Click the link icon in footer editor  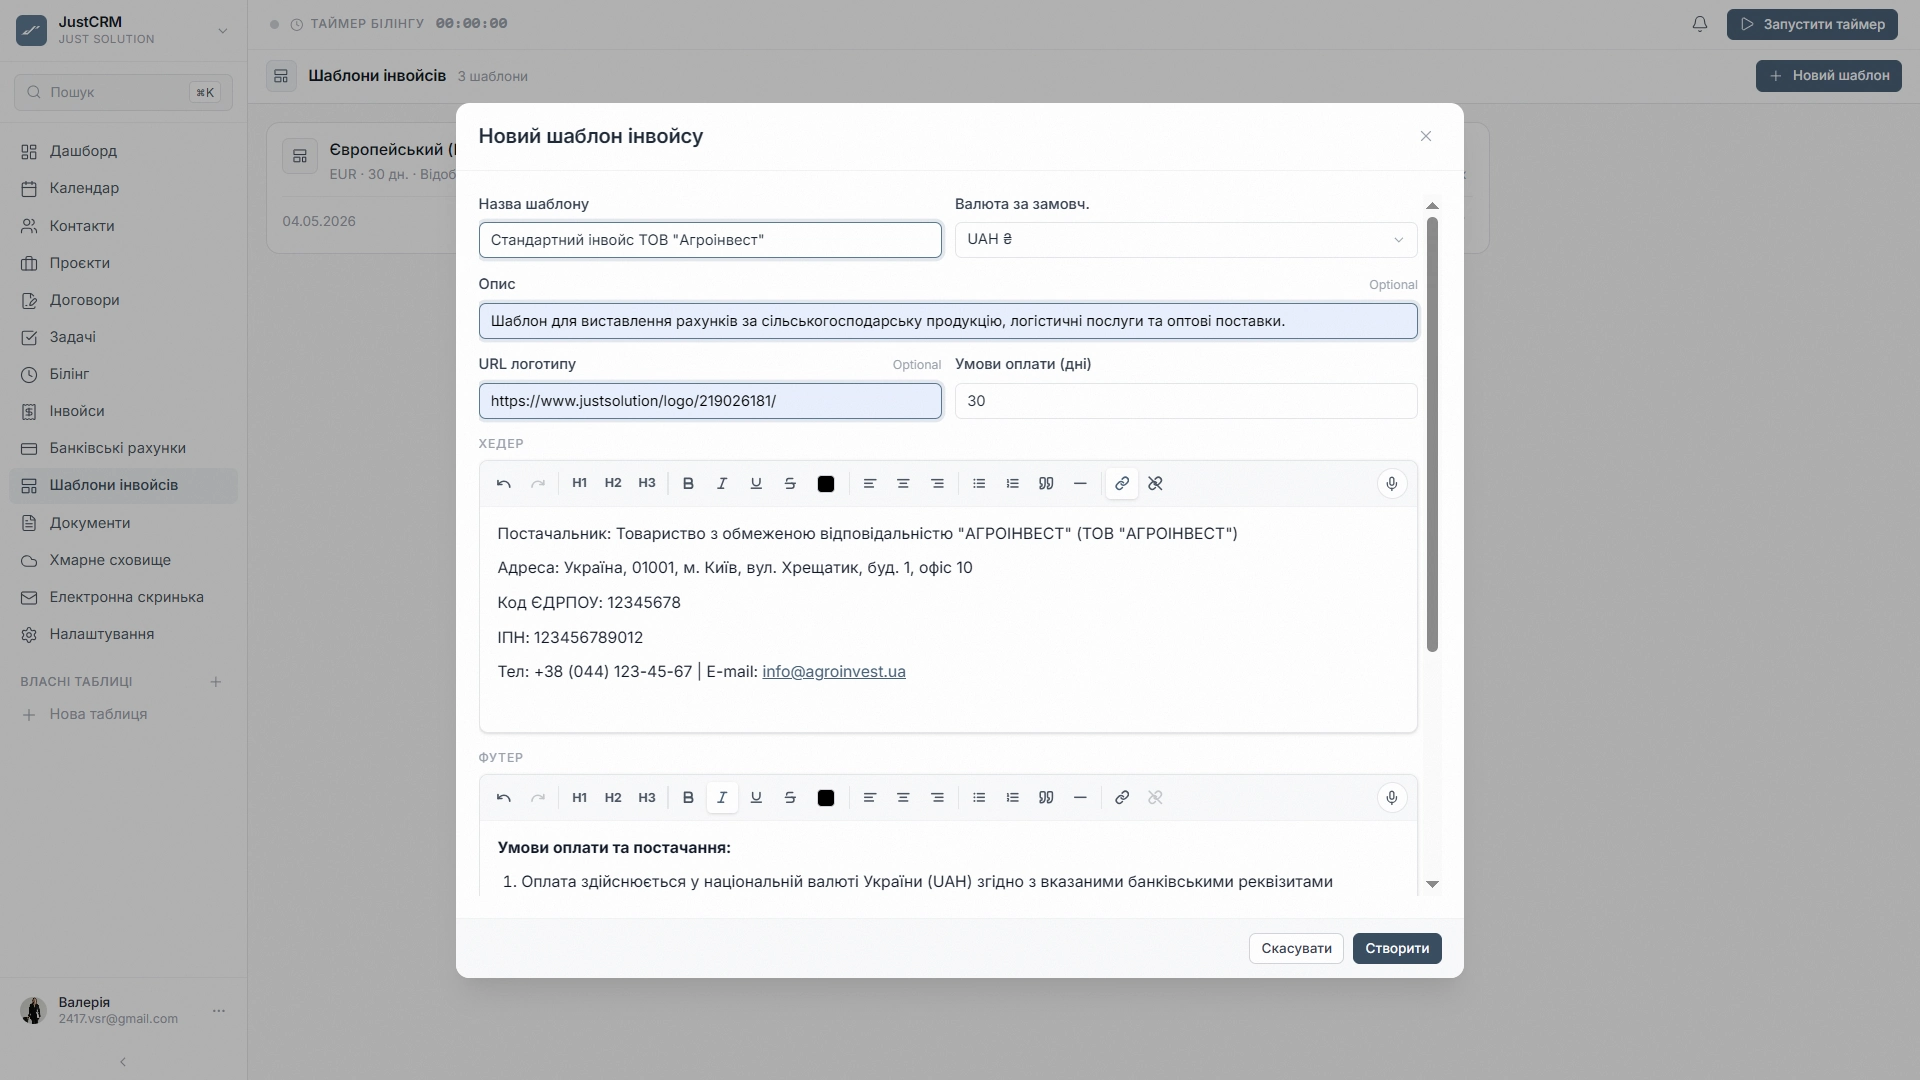1122,798
